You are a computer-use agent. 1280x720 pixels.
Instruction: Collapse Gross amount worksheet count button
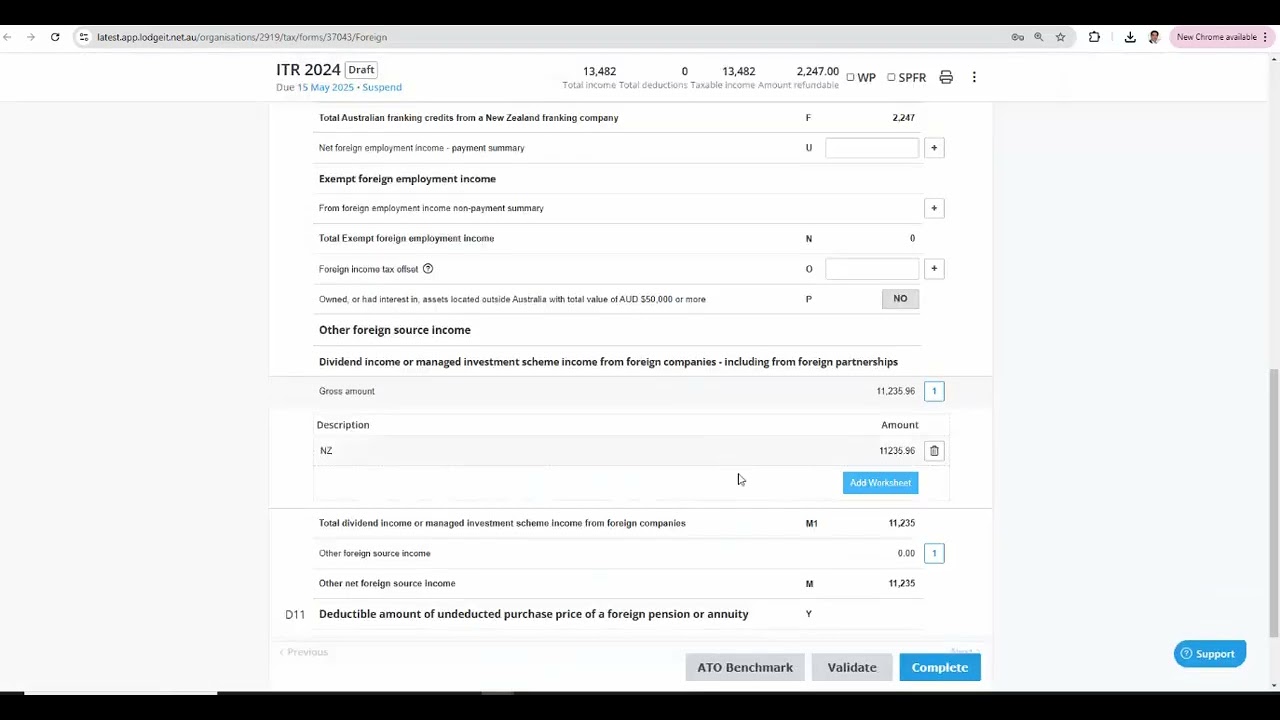934,391
